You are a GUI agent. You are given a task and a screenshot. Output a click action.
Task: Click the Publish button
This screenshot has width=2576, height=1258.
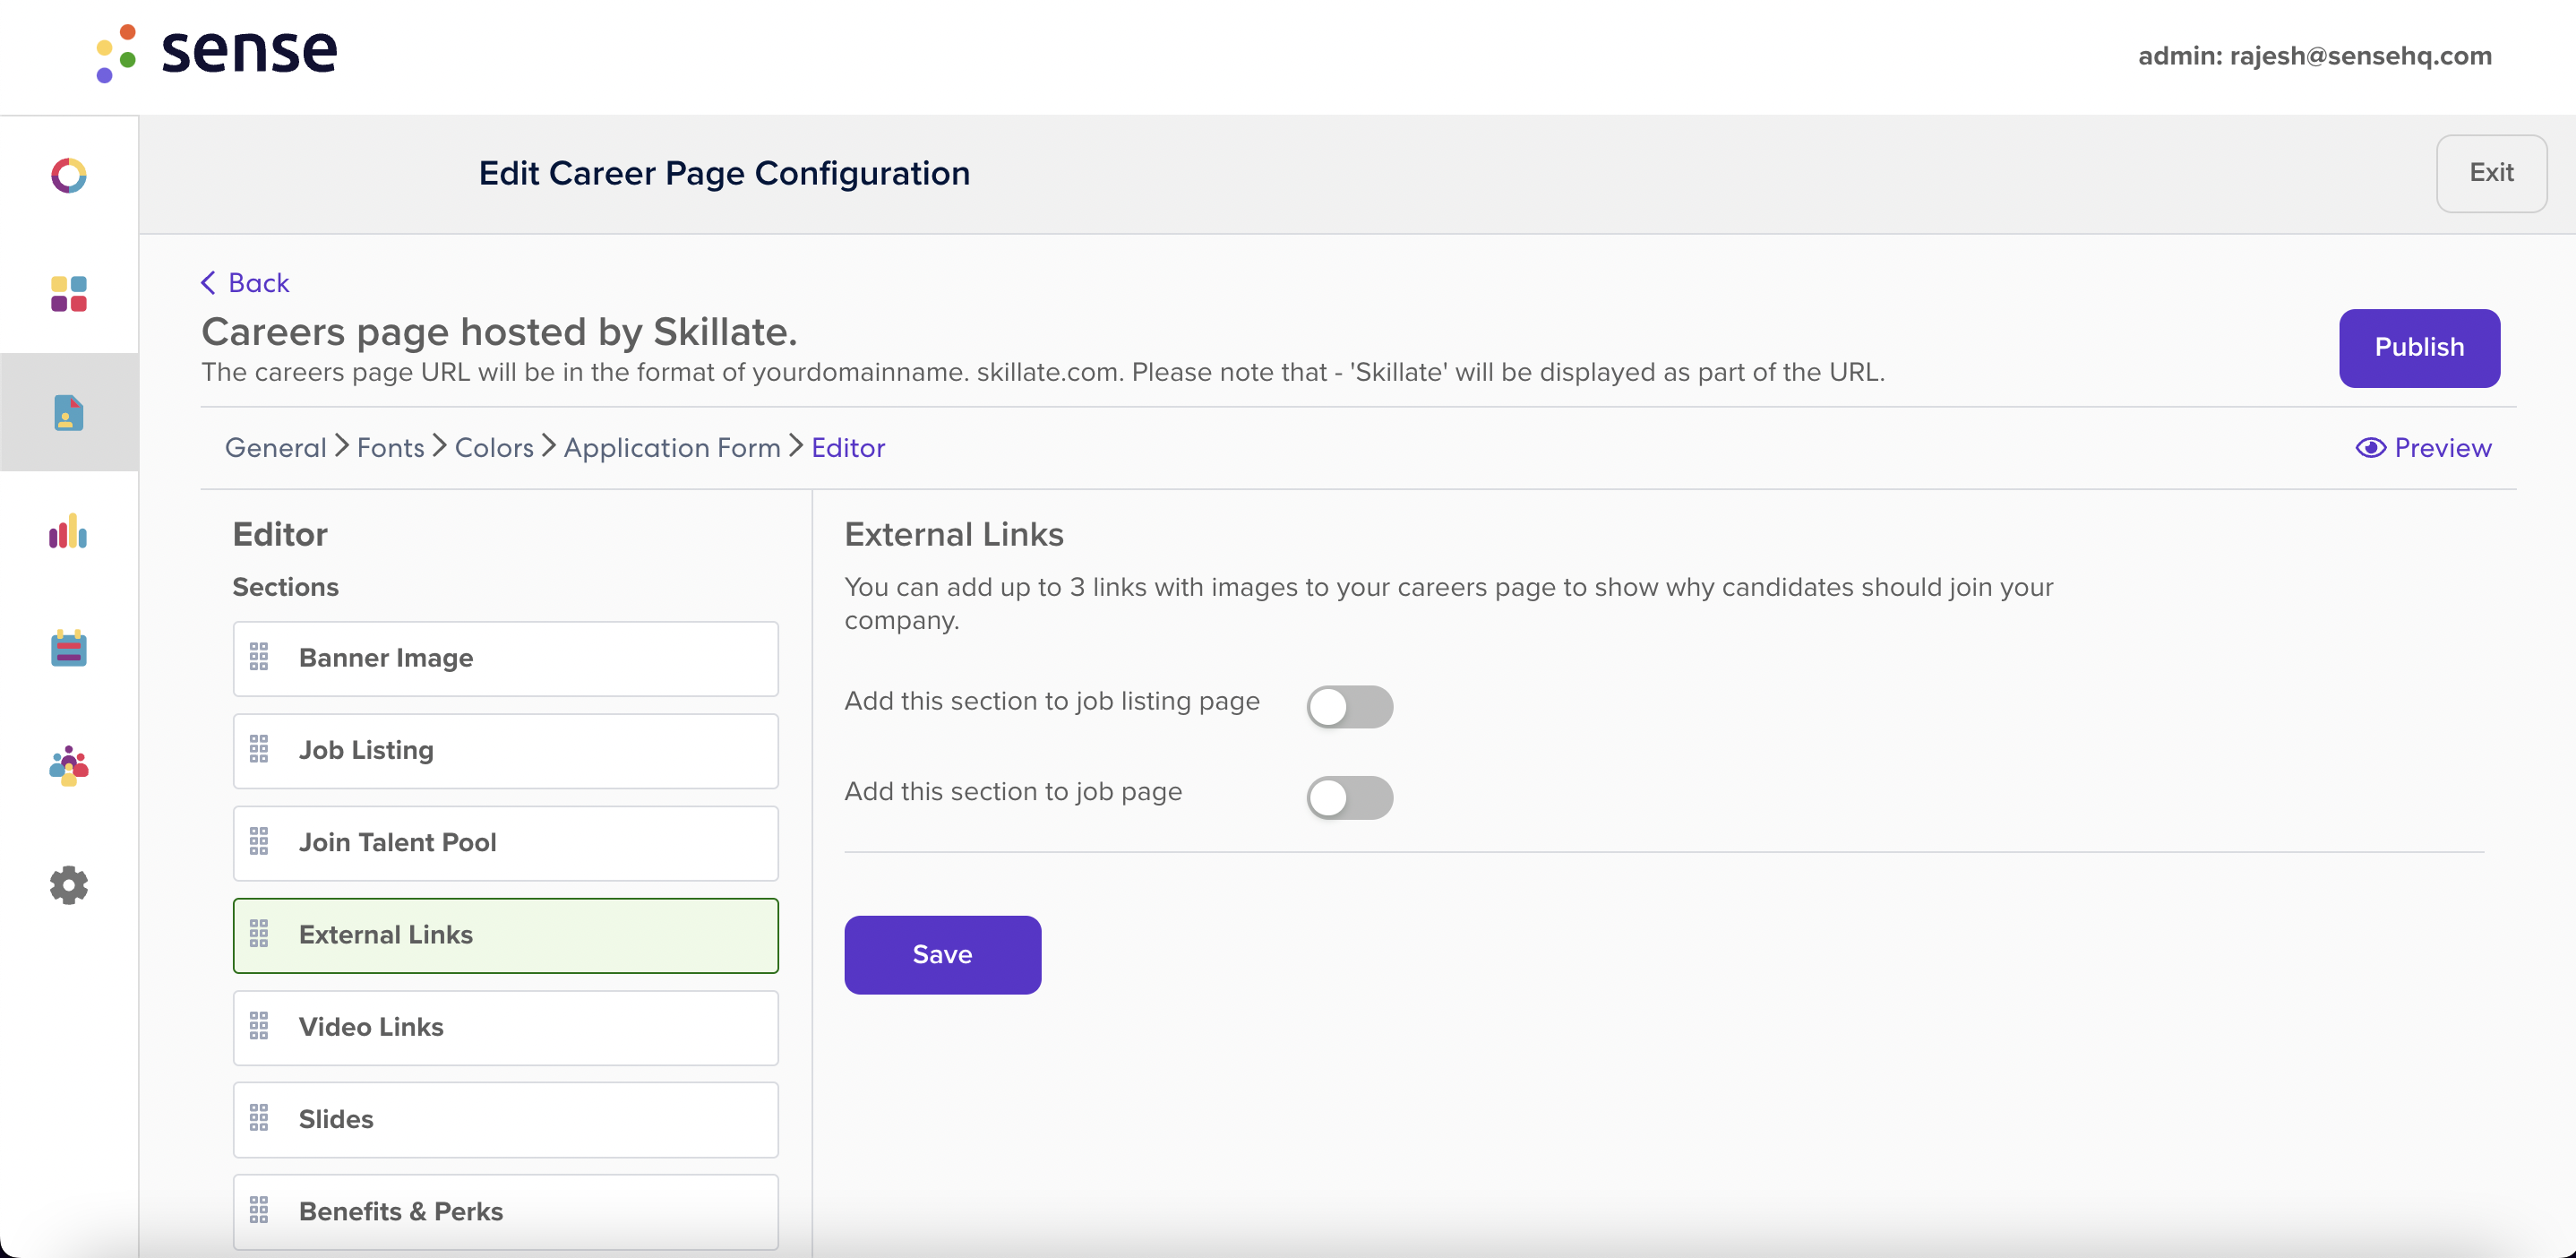click(x=2419, y=347)
